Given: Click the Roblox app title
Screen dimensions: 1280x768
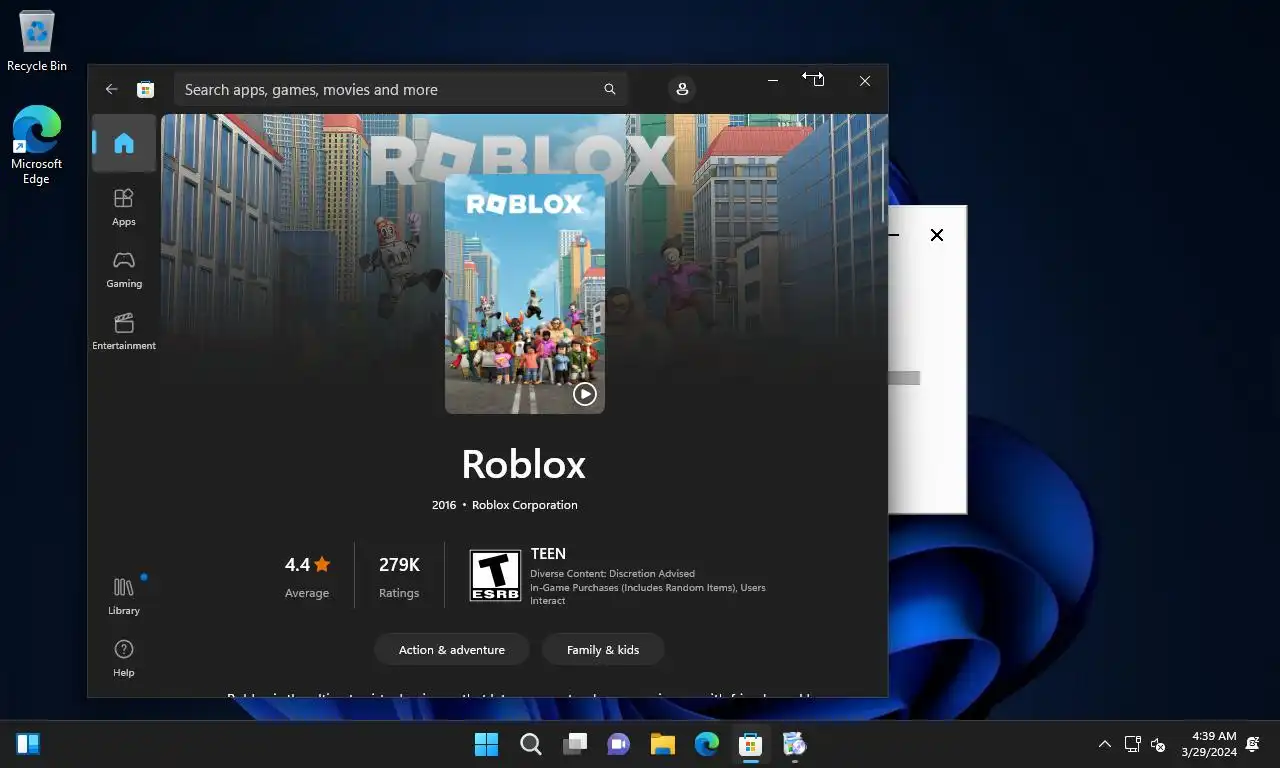Looking at the screenshot, I should [x=524, y=464].
